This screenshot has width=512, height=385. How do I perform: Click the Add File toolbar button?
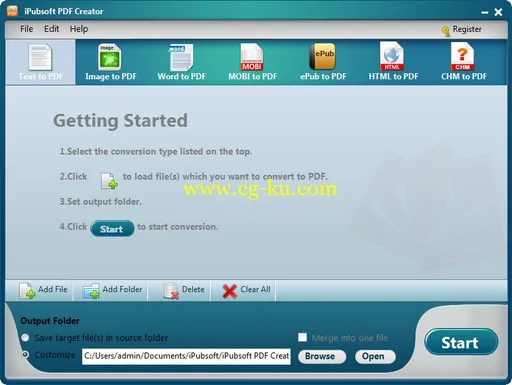click(43, 290)
